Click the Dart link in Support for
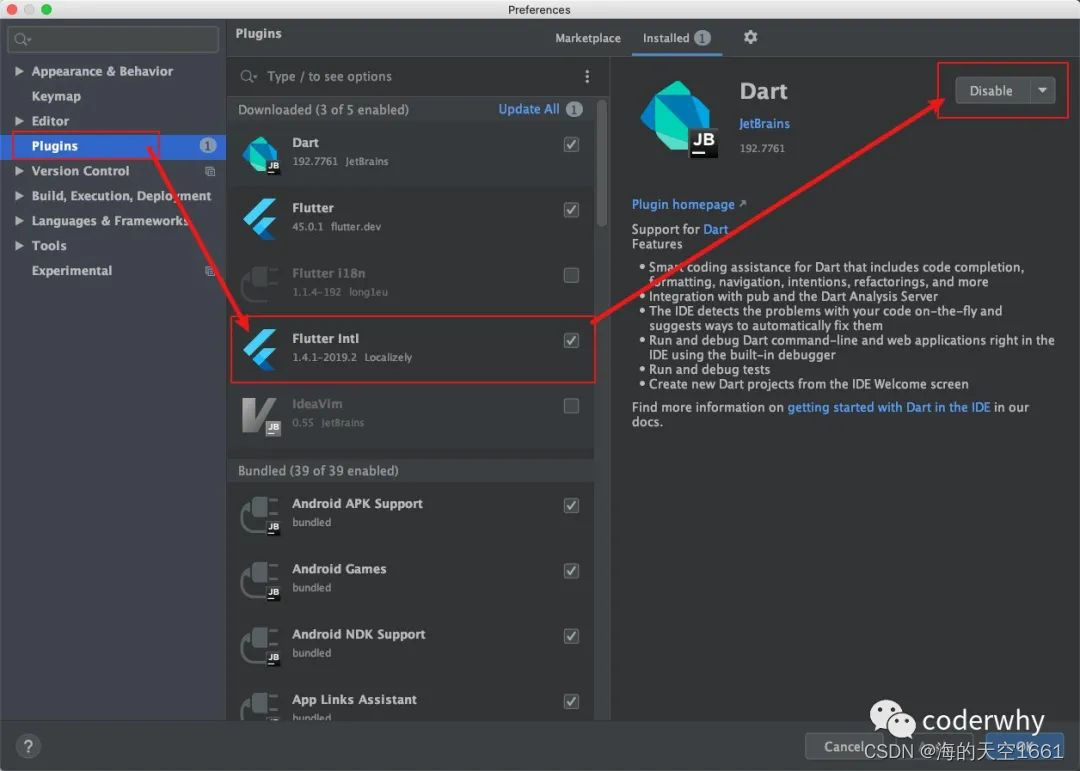This screenshot has height=771, width=1080. tap(716, 229)
